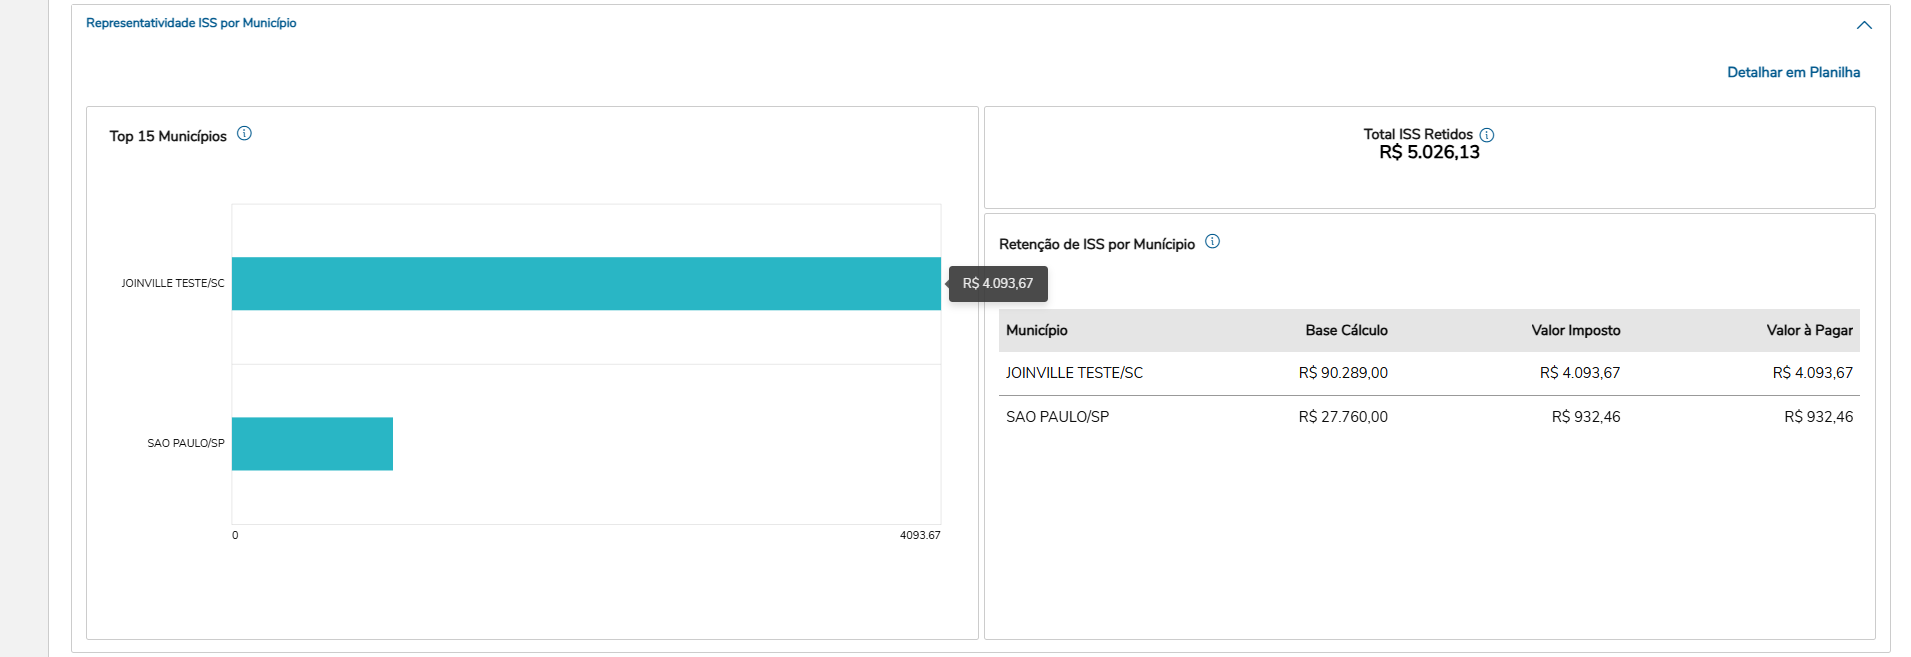Click the Valor à Pagar column header
Screen dimensions: 1911x657
[x=1809, y=331]
